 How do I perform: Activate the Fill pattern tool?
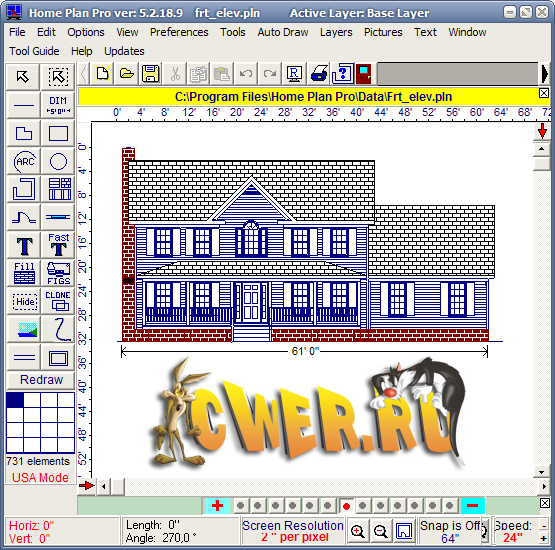(24, 273)
